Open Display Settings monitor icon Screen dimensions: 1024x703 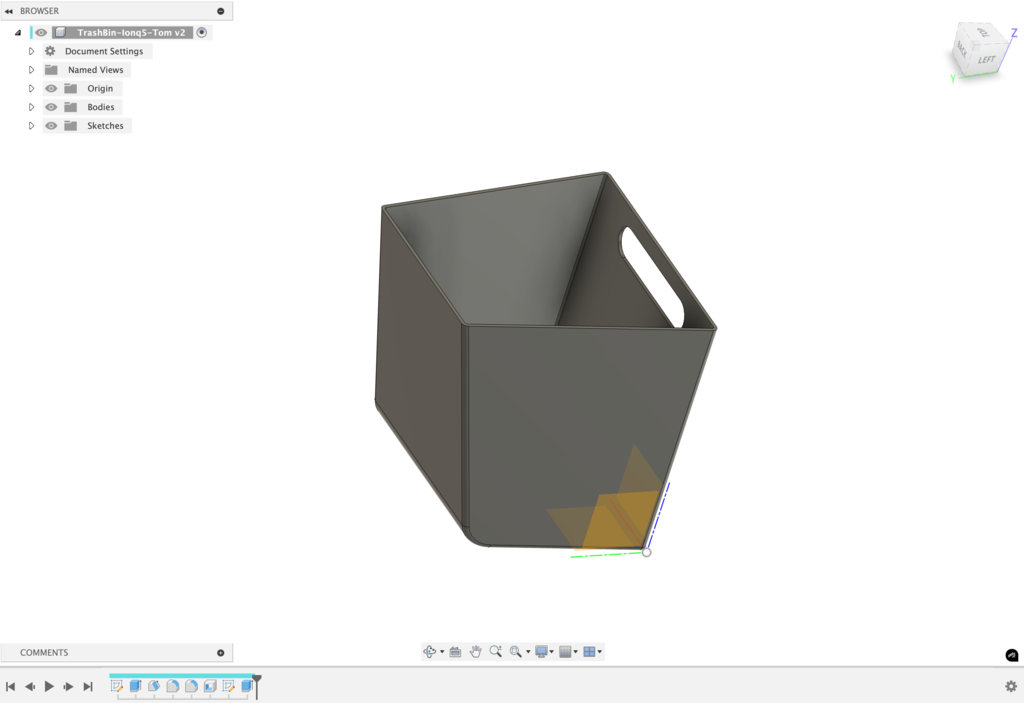point(541,652)
